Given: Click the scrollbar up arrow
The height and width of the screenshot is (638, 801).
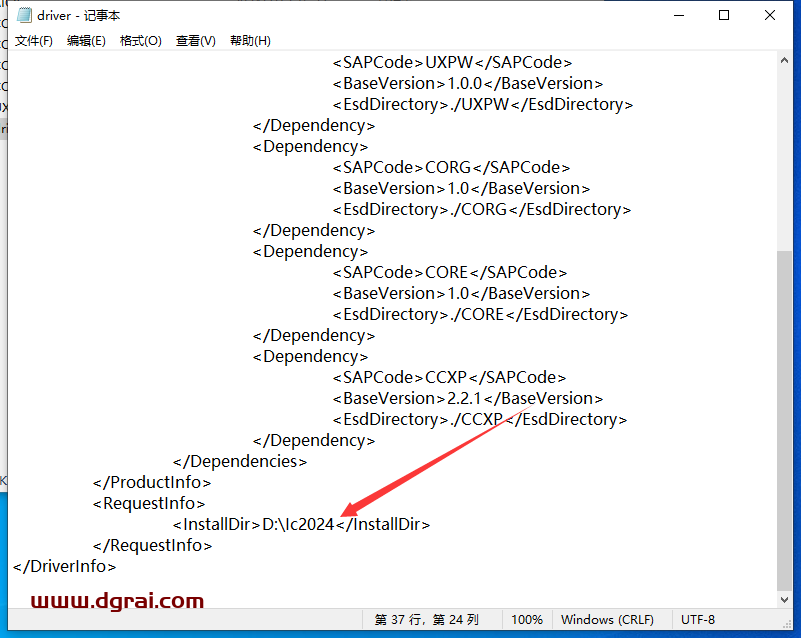Looking at the screenshot, I should coord(784,60).
